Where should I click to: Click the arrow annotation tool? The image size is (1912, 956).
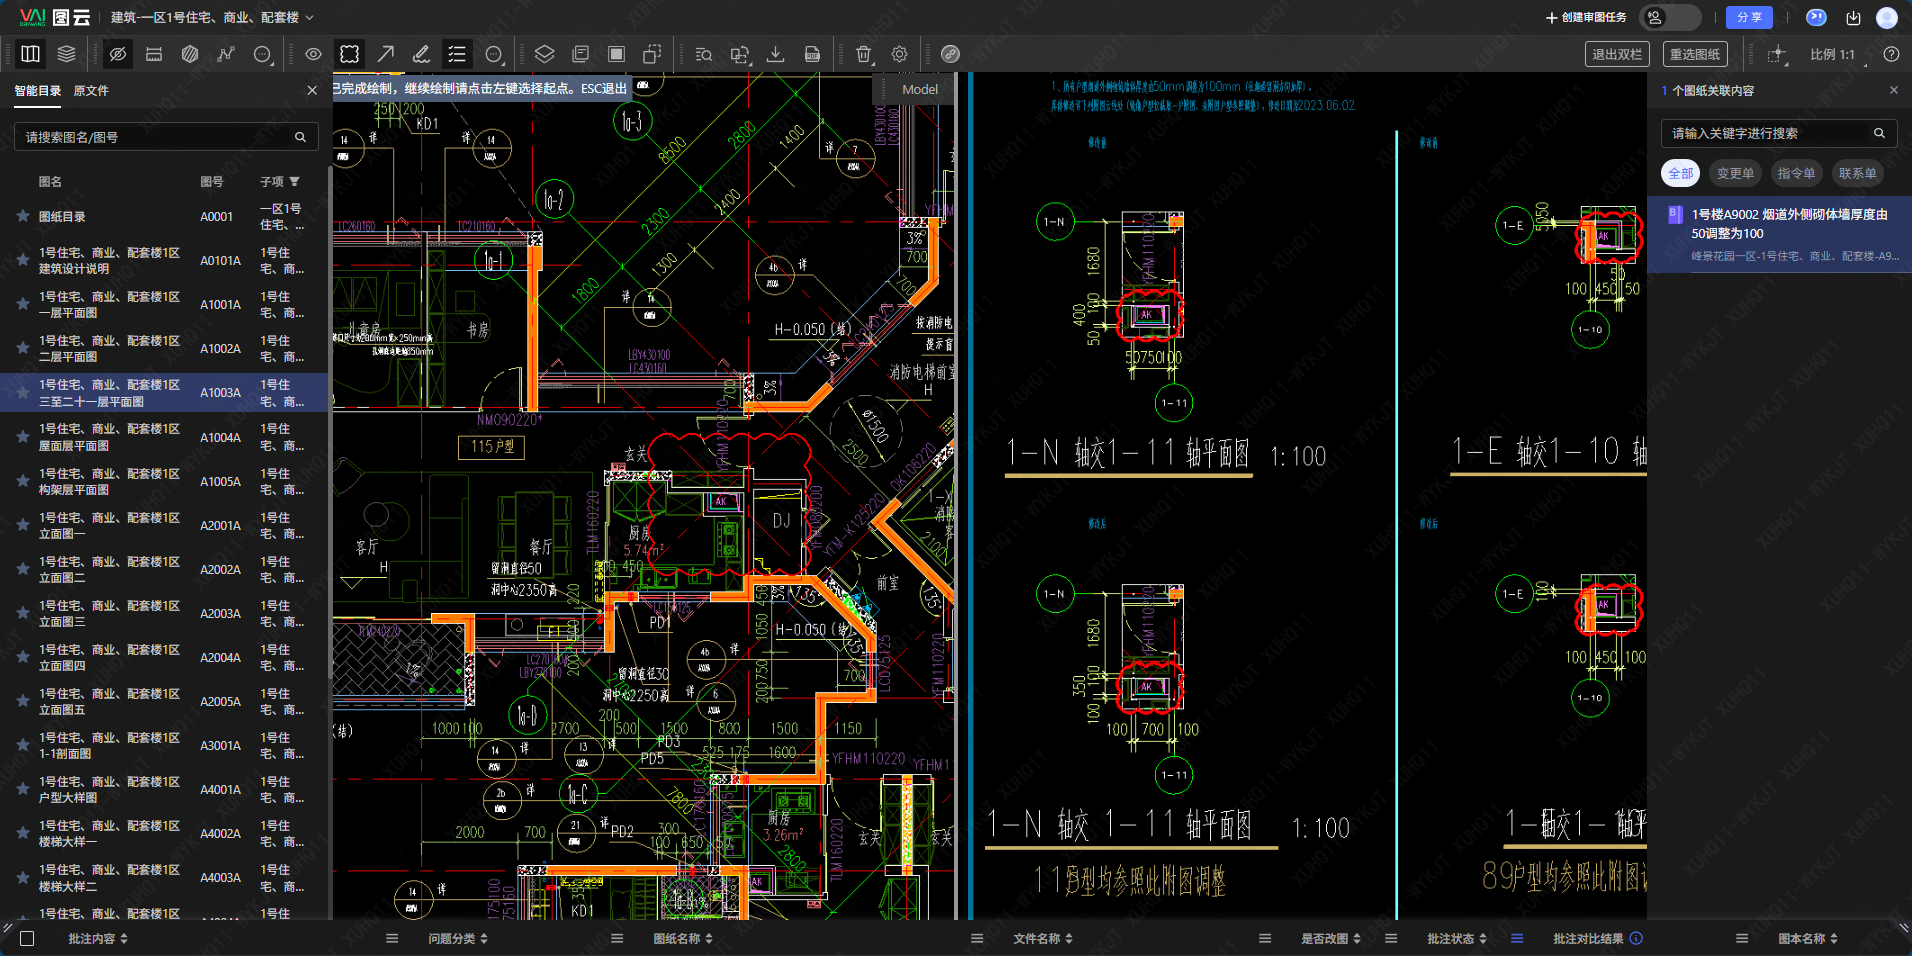386,54
